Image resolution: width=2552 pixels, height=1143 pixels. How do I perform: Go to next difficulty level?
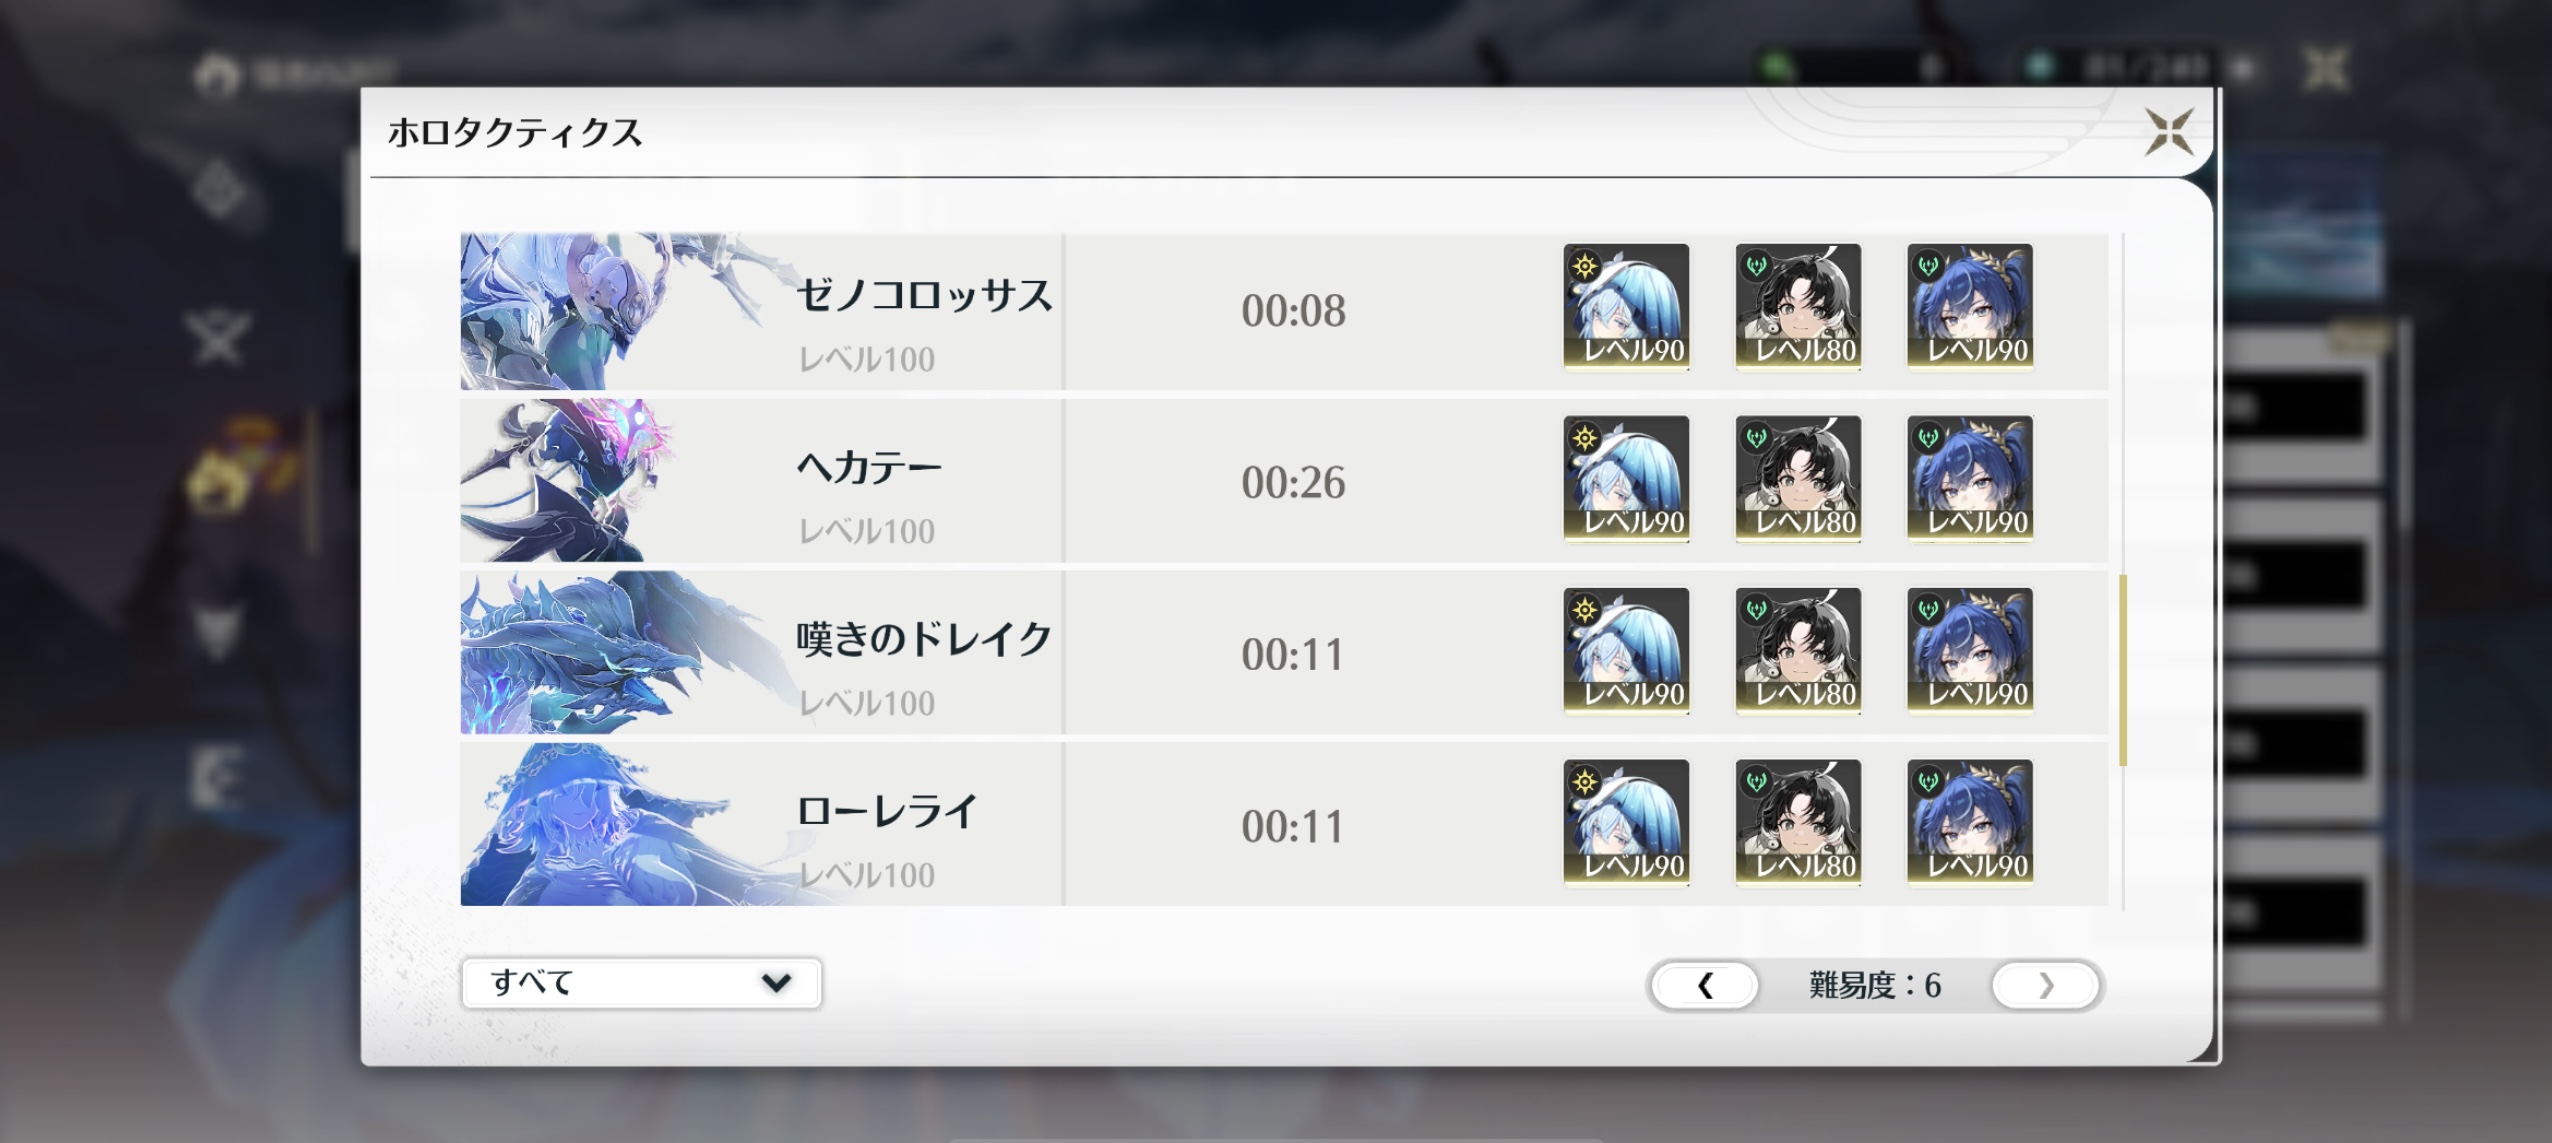coord(2045,986)
